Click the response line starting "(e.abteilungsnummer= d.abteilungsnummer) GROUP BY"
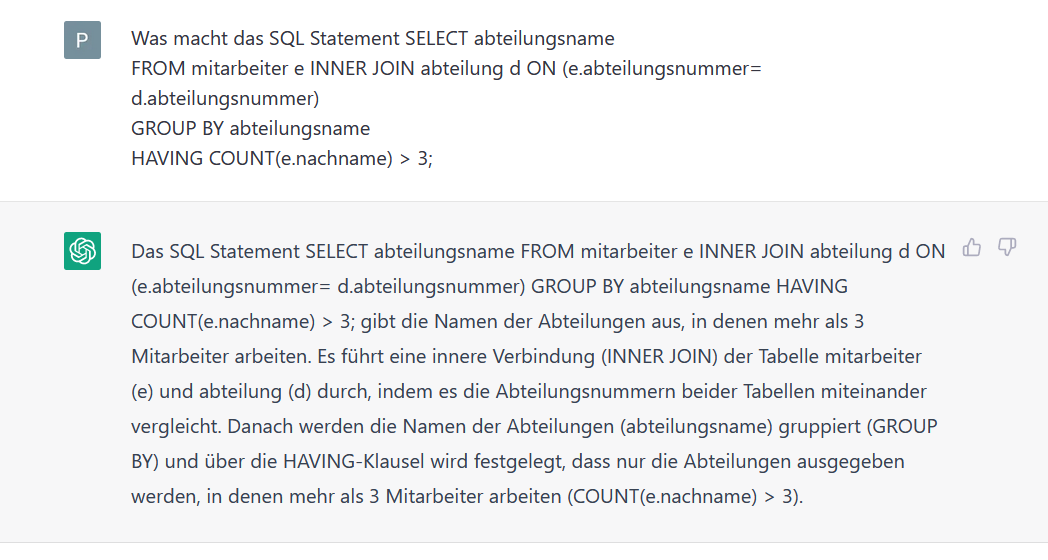 489,287
